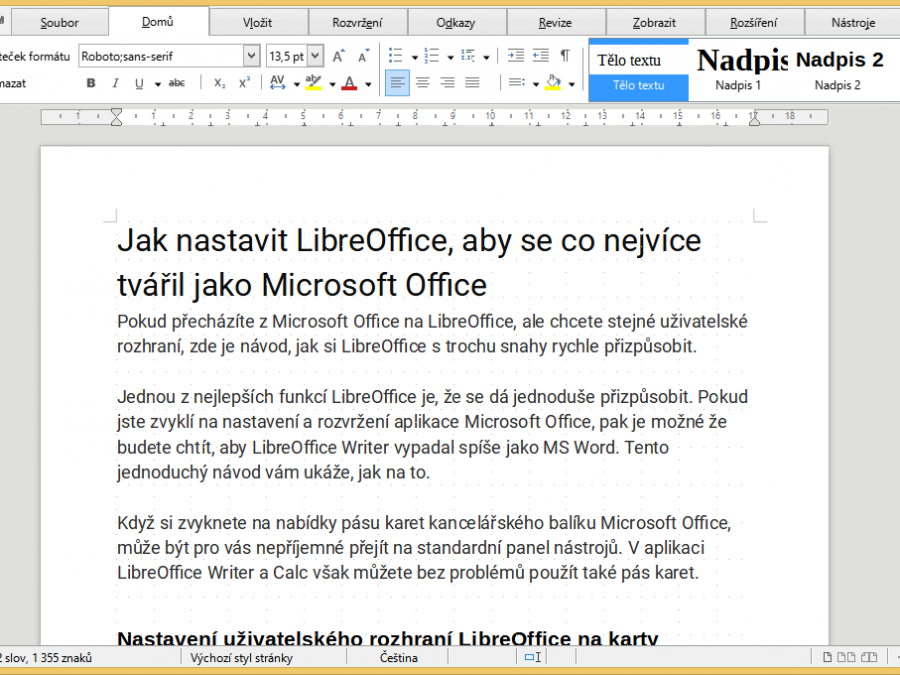Screen dimensions: 900x675
Task: Toggle unordered bullet list
Action: [395, 56]
